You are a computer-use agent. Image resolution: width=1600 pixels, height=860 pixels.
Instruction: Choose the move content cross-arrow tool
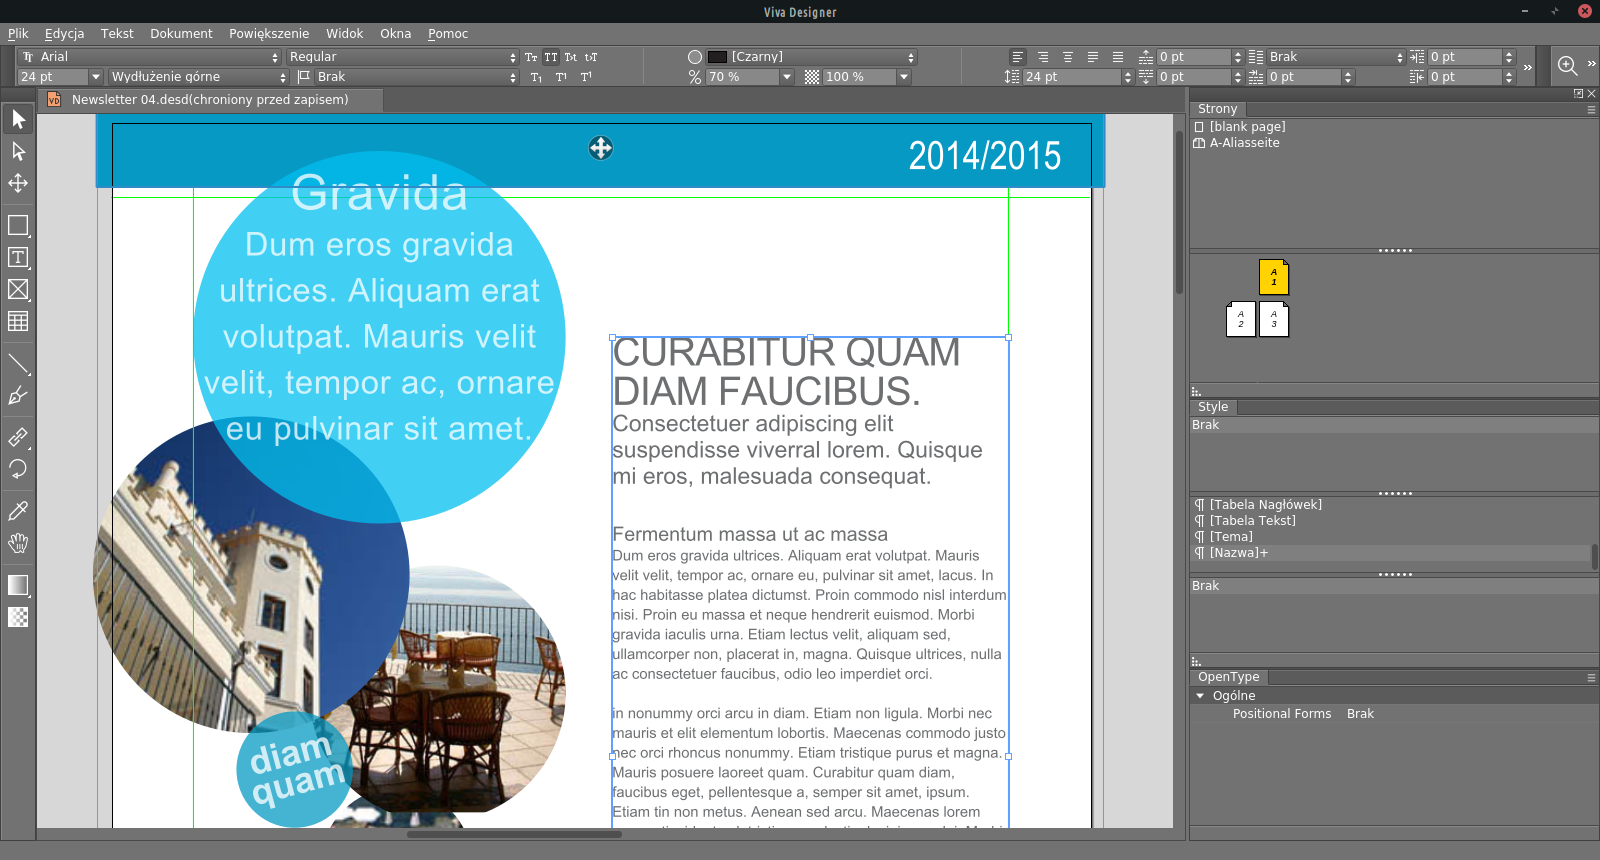coord(18,184)
